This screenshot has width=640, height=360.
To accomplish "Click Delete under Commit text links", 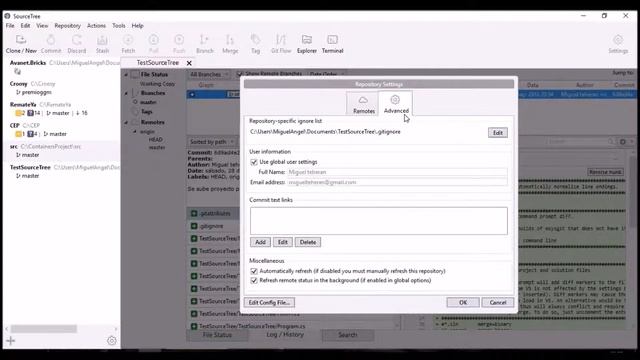I will pos(308,242).
